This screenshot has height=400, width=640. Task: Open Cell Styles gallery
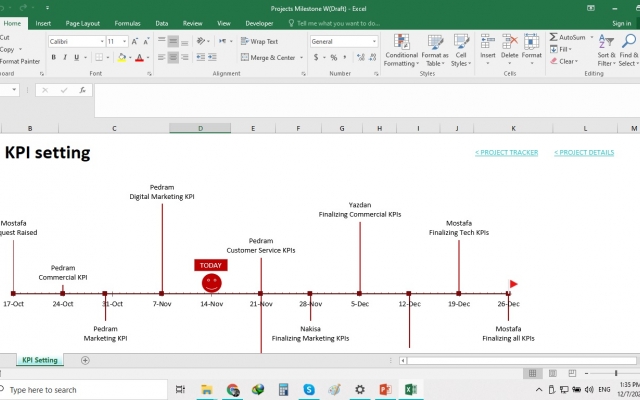461,50
